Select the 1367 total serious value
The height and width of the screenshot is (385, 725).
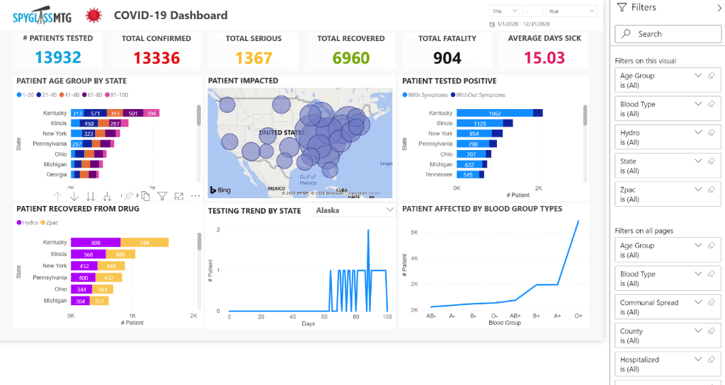tap(253, 58)
